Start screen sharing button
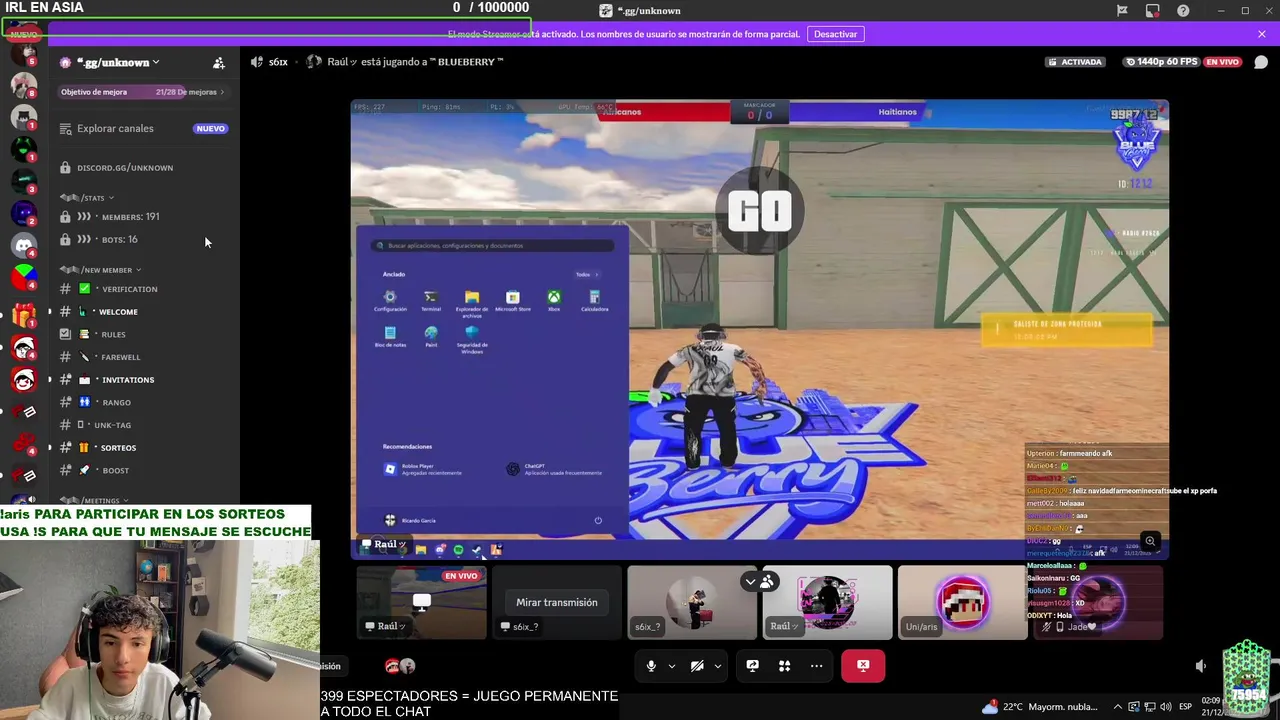This screenshot has height=720, width=1280. 752,666
